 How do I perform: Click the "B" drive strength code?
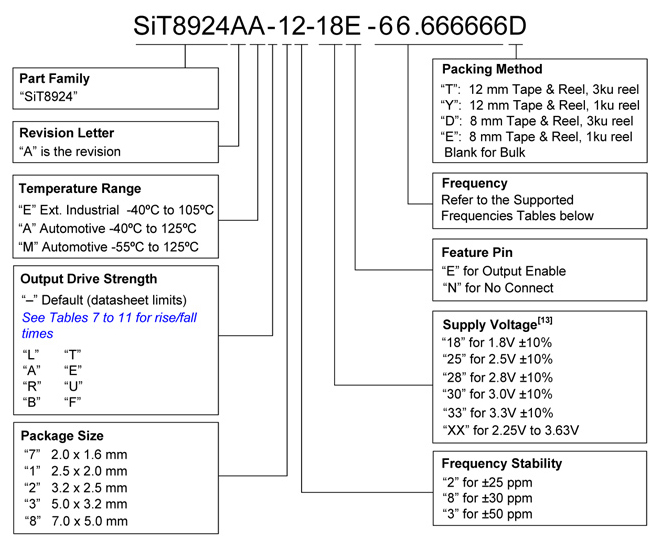click(32, 402)
